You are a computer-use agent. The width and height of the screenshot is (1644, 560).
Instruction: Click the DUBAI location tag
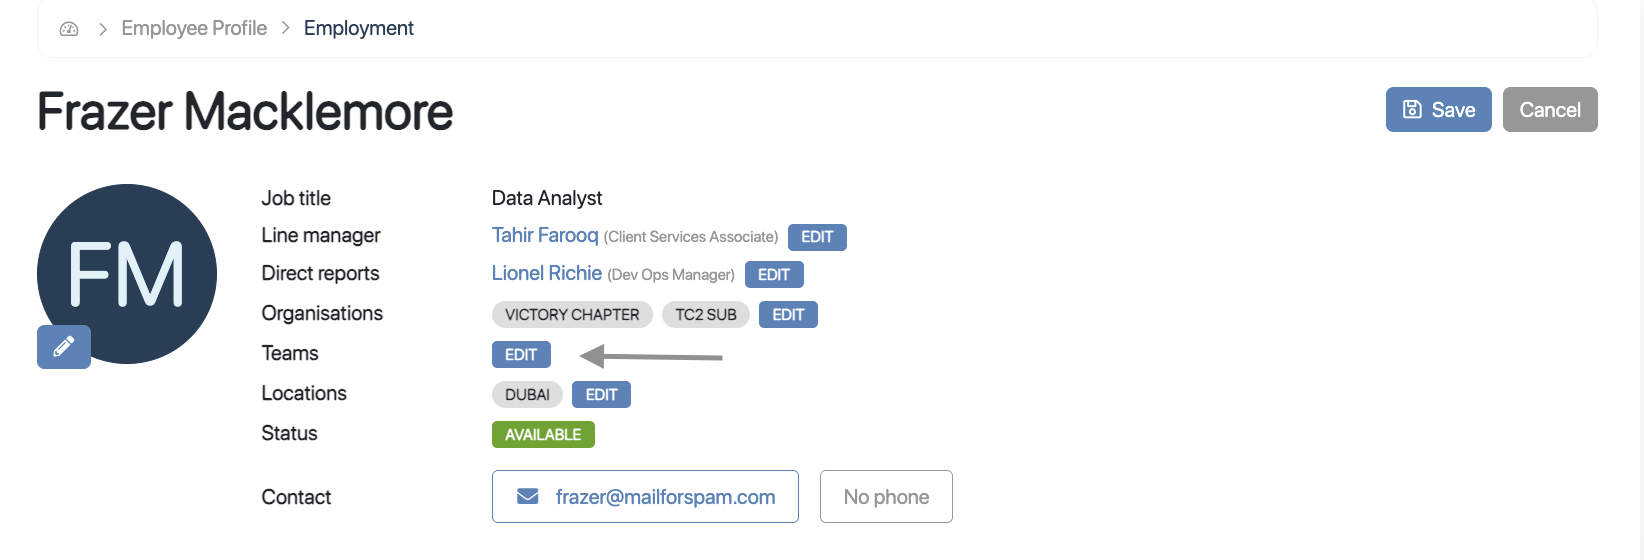pos(527,395)
